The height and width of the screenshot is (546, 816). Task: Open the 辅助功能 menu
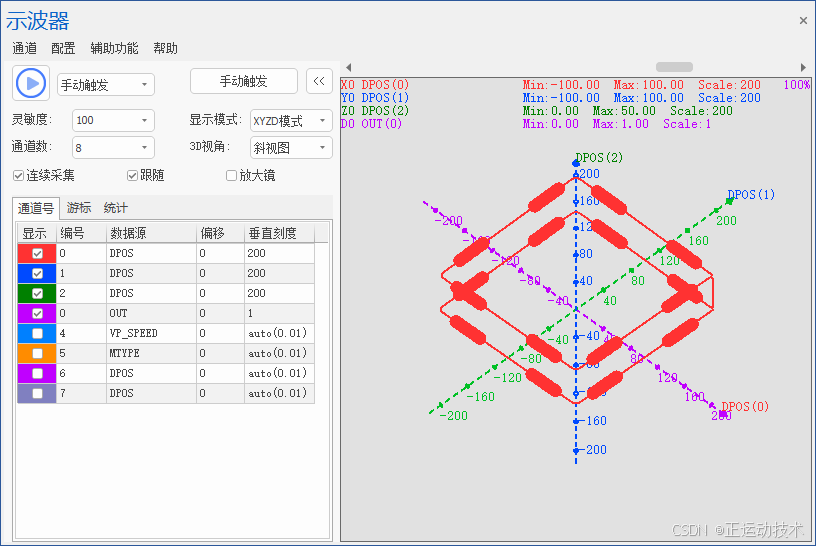114,48
